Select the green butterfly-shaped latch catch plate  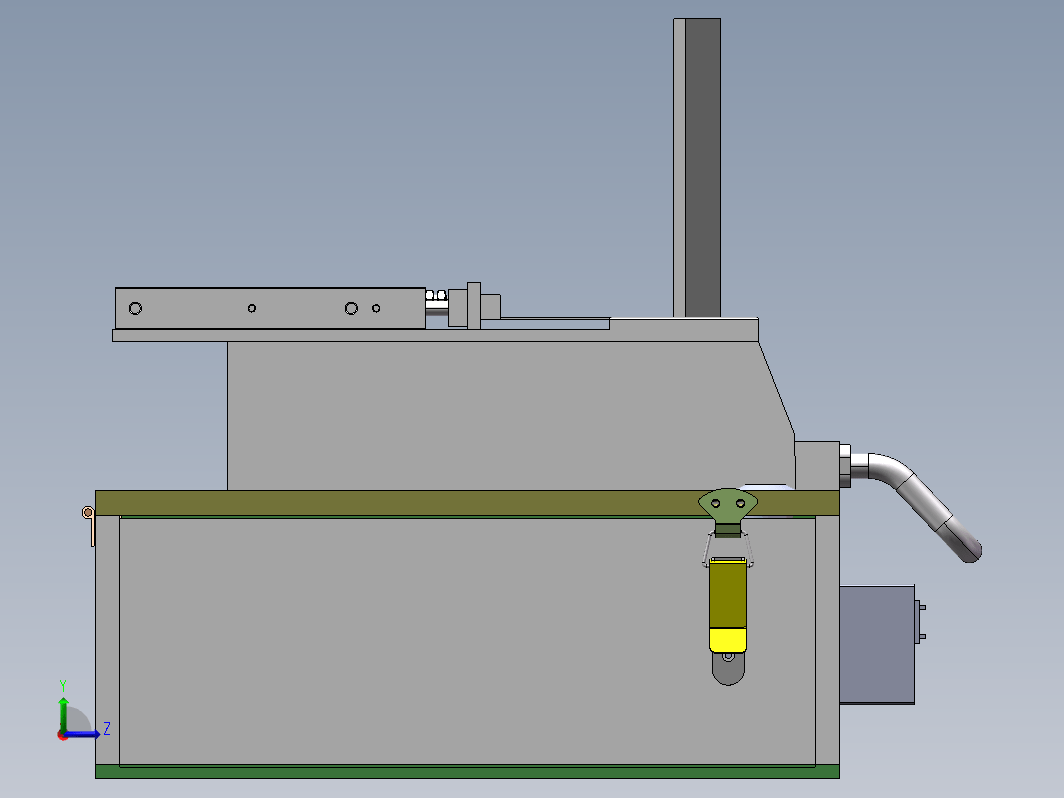click(728, 504)
